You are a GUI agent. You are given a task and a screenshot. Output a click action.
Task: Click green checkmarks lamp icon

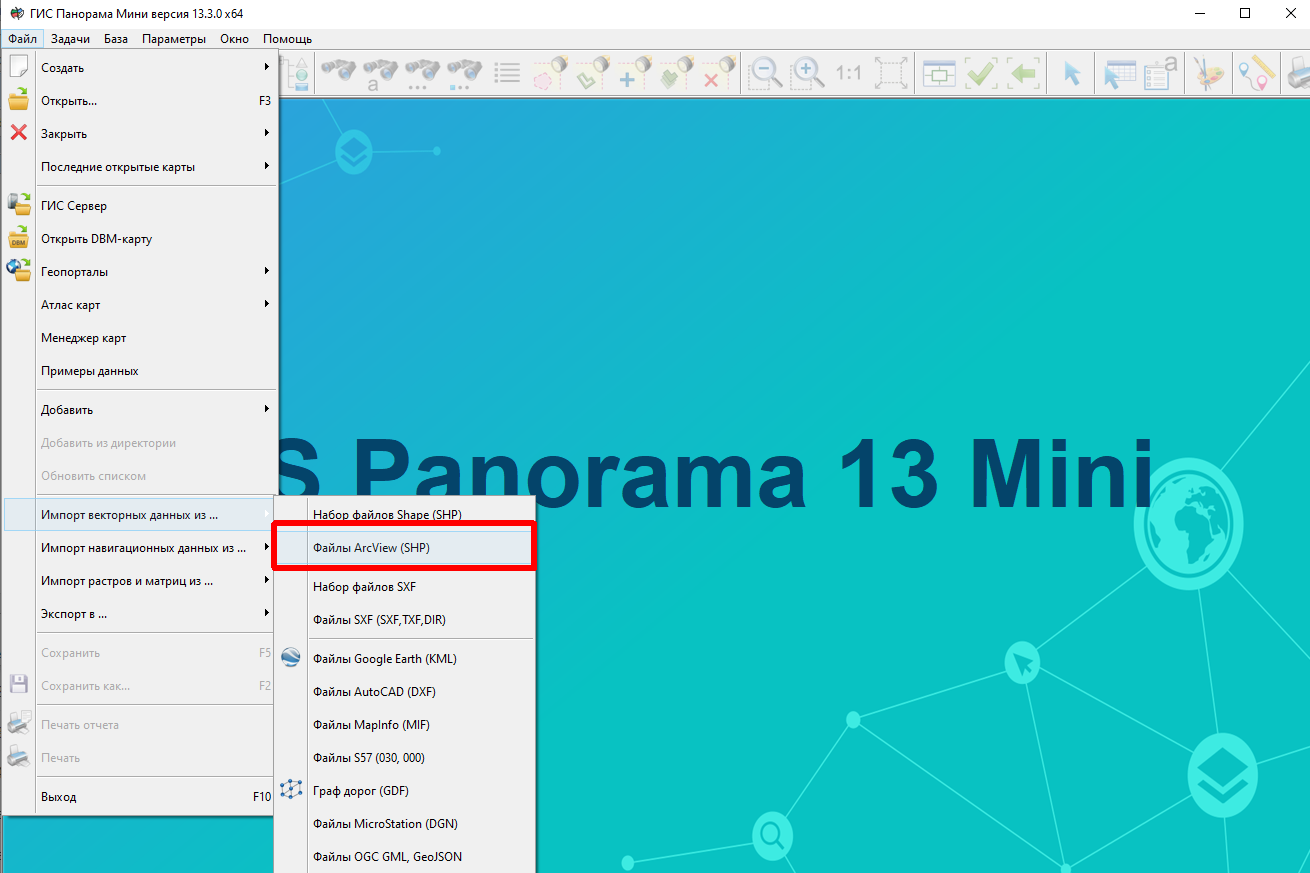click(675, 72)
